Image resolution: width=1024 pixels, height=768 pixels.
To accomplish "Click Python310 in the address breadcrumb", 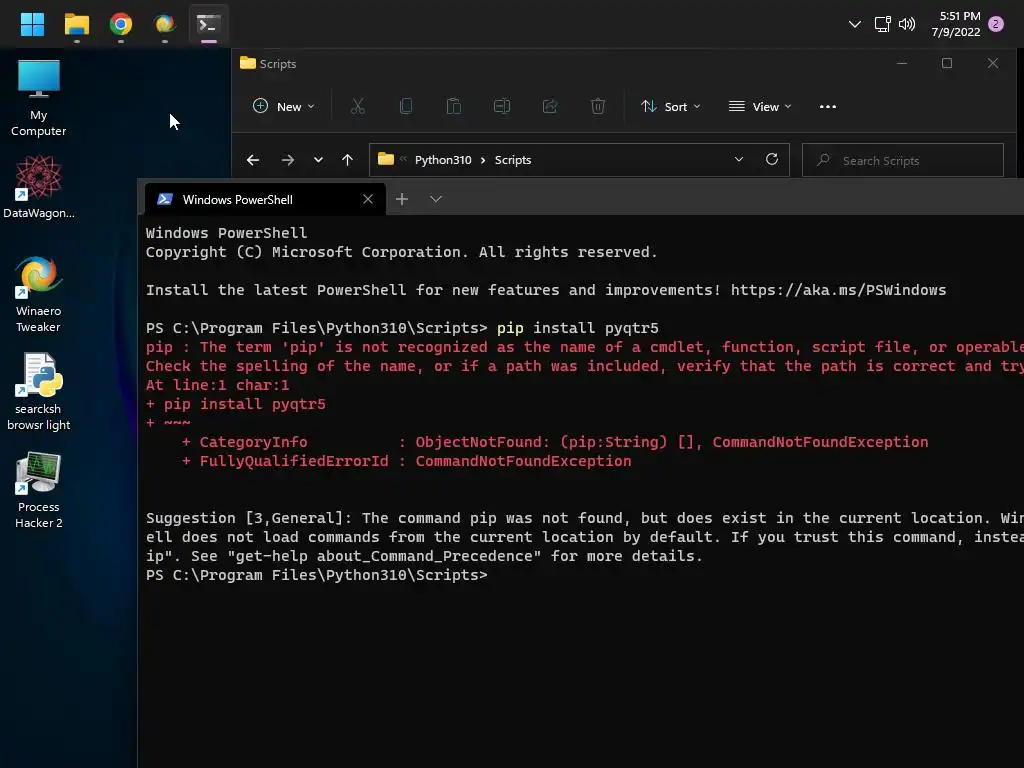I will point(443,160).
